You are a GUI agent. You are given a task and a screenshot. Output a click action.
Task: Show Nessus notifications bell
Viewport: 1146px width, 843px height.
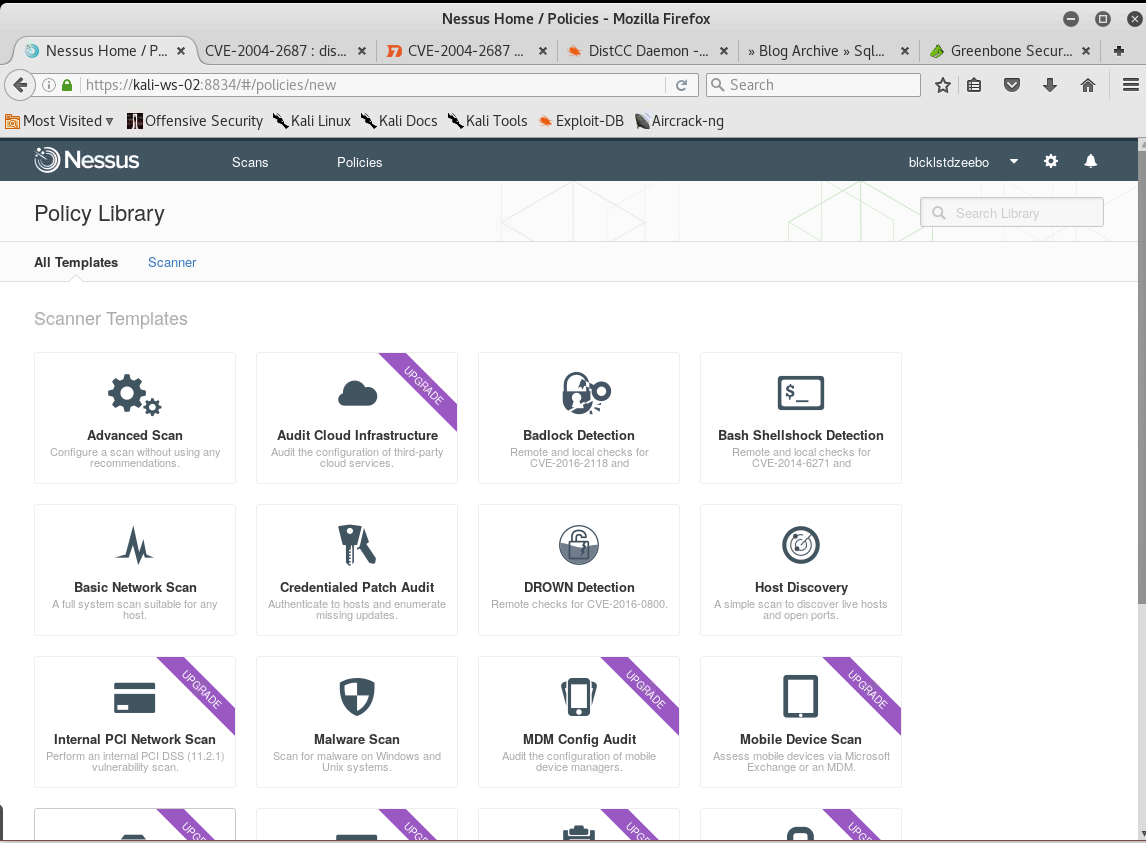click(1090, 162)
